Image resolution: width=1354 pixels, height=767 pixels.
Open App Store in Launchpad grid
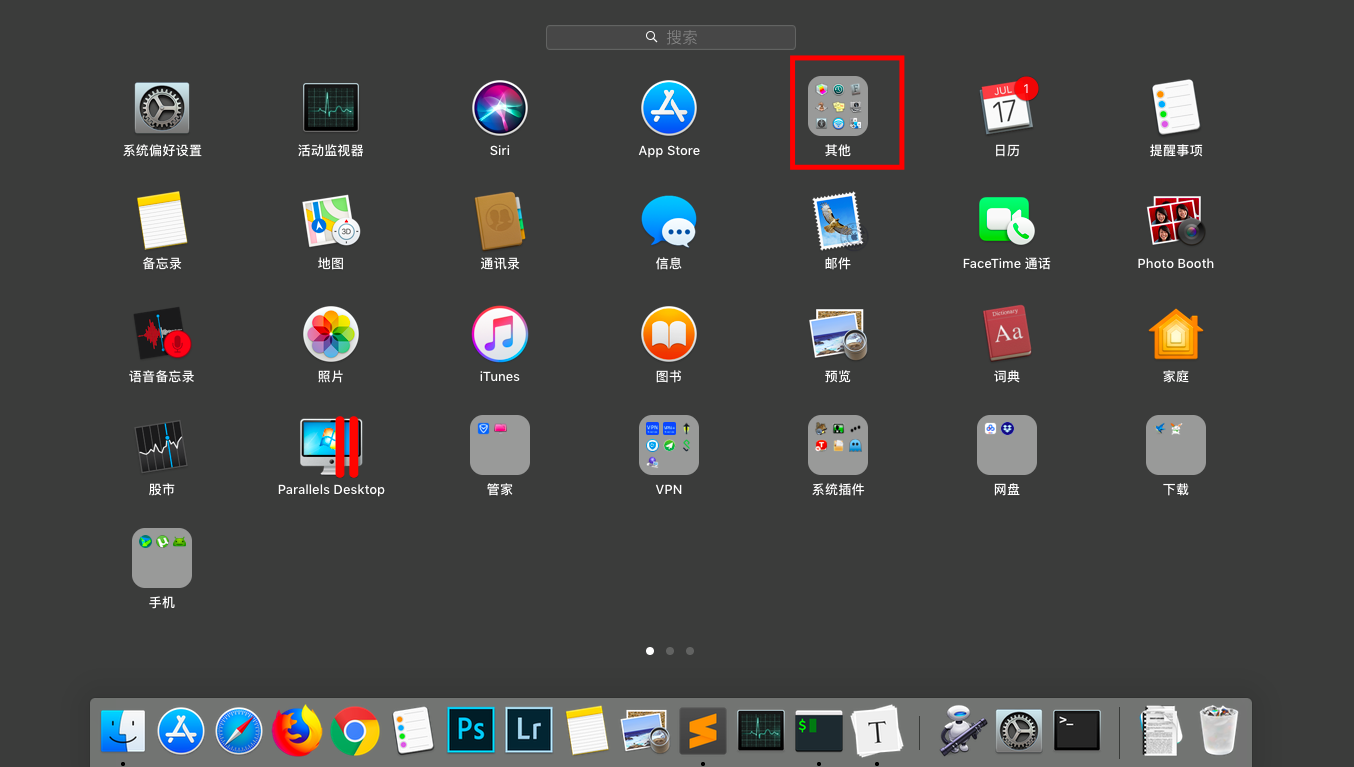tap(668, 108)
